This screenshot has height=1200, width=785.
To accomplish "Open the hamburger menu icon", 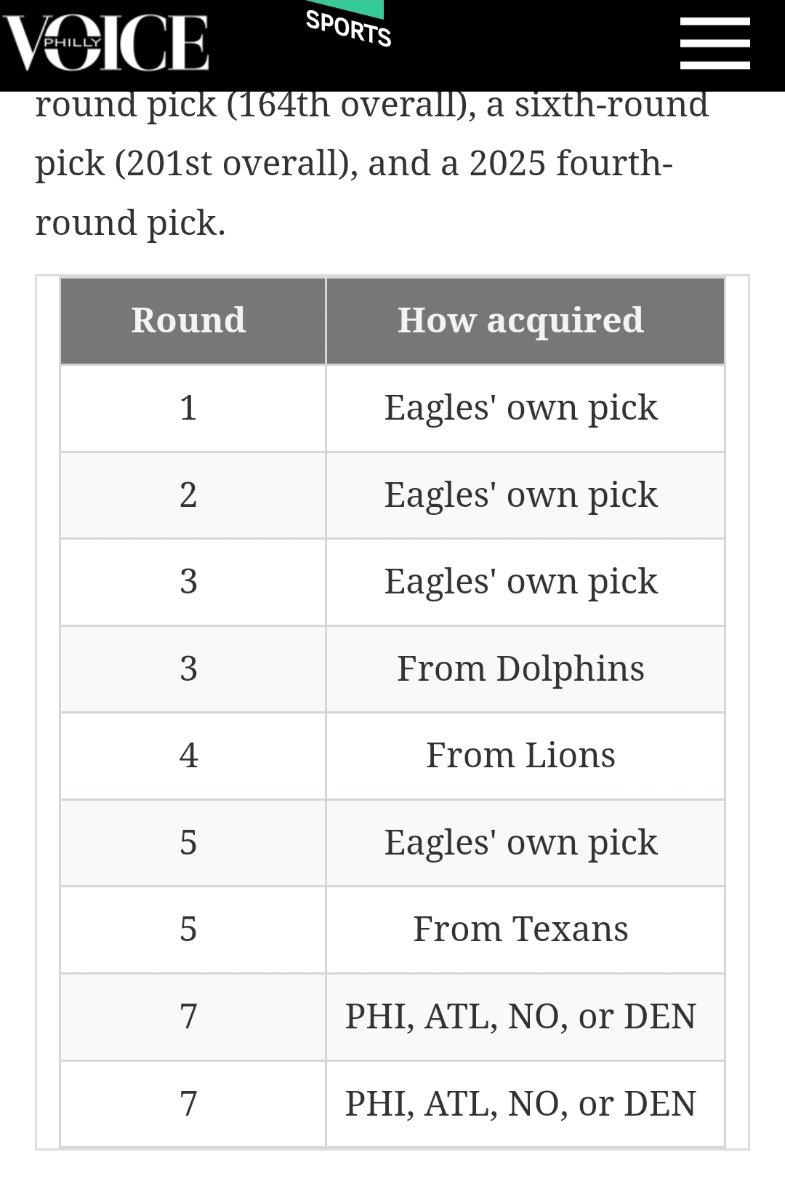I will tap(714, 43).
